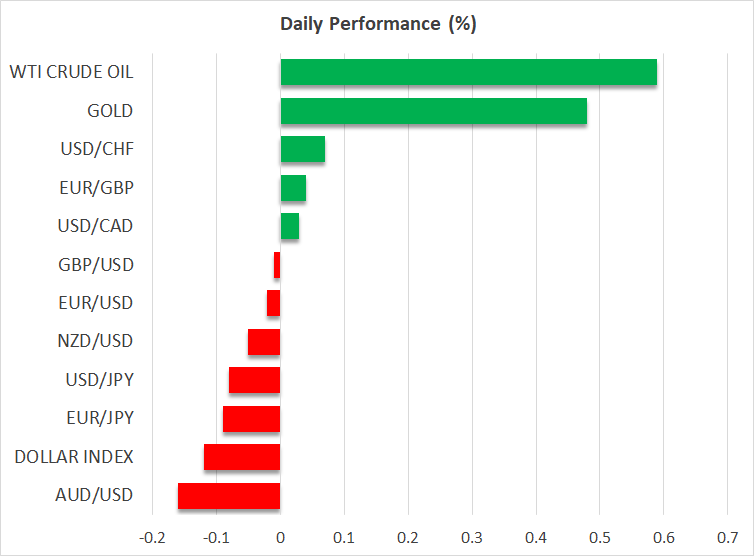The image size is (754, 556).
Task: Click the USD/CHF green bar
Action: [302, 150]
